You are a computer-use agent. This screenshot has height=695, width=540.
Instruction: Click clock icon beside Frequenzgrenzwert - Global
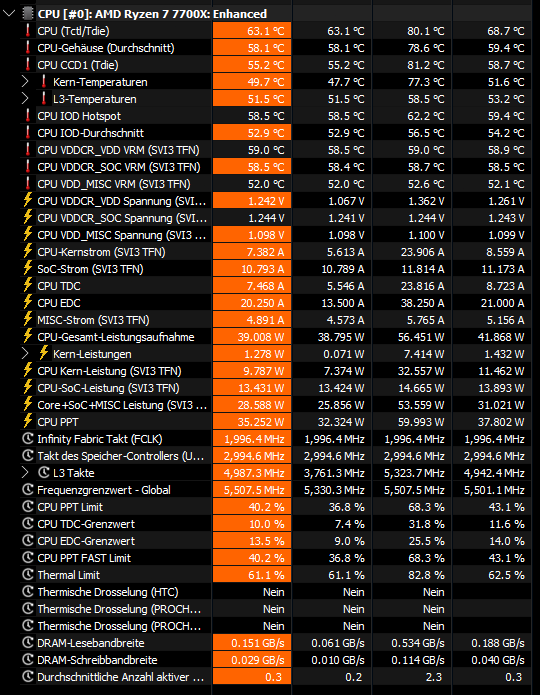click(x=27, y=490)
